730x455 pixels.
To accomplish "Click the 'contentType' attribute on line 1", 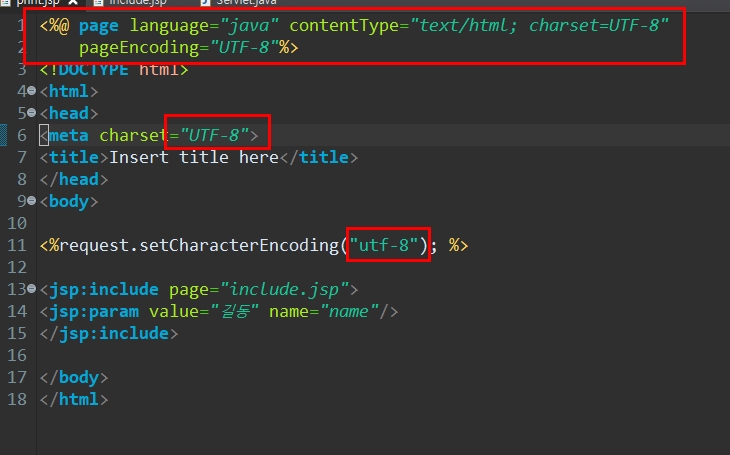I will coord(344,25).
